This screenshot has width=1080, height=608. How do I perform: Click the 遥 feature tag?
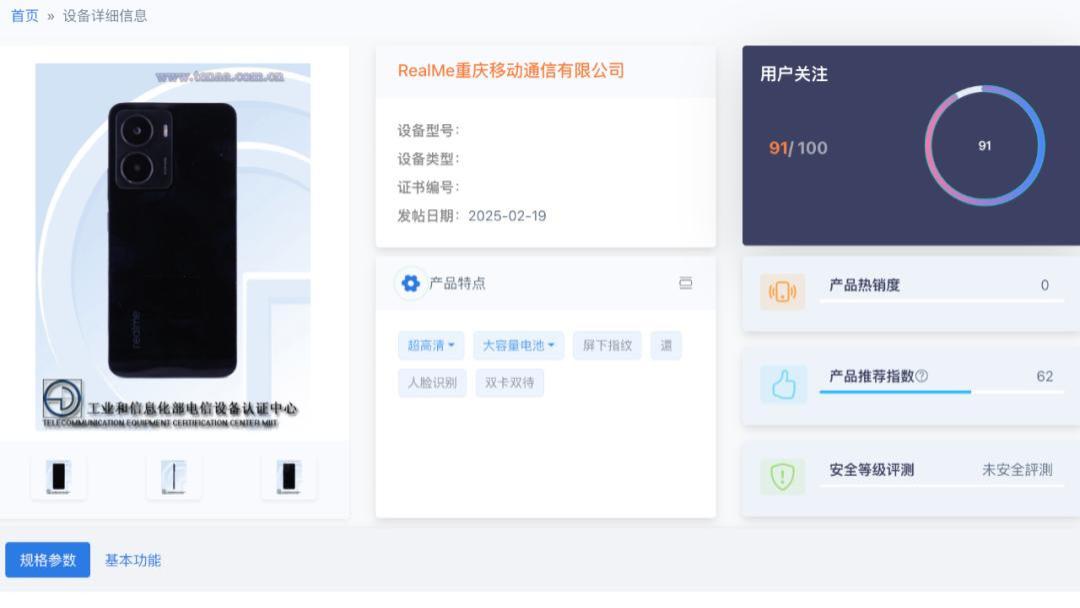pos(666,345)
